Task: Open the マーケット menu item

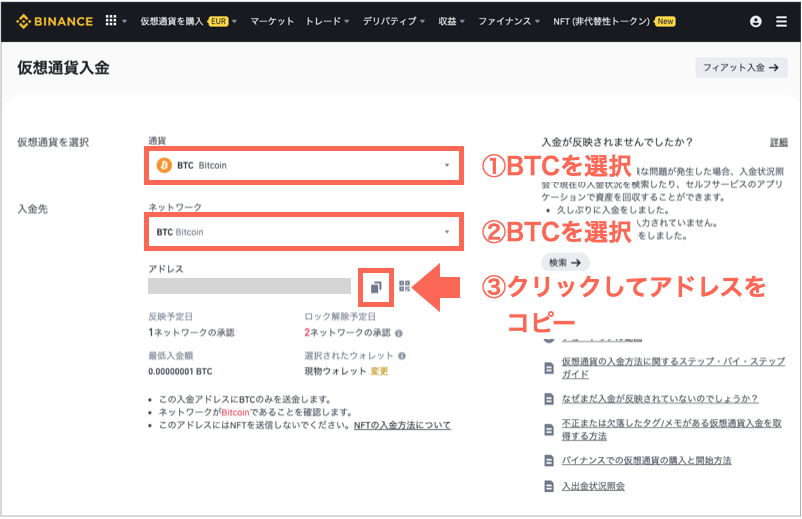Action: (272, 21)
